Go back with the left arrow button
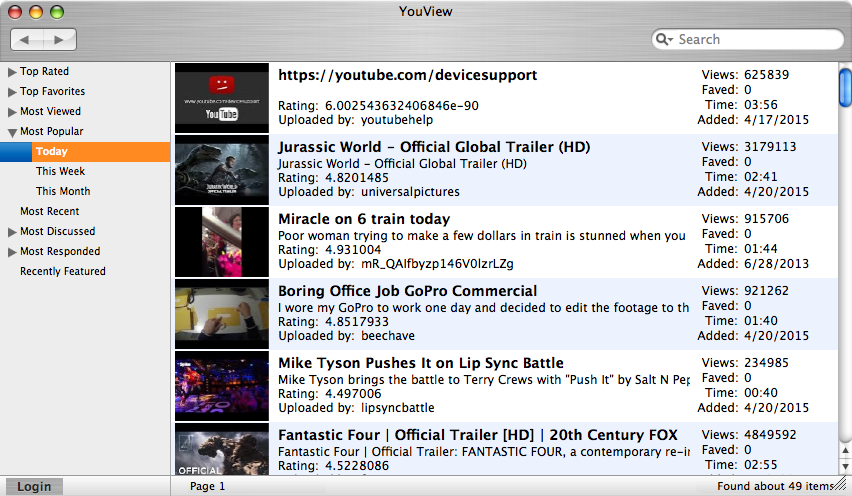The width and height of the screenshot is (852, 496). pyautogui.click(x=26, y=40)
